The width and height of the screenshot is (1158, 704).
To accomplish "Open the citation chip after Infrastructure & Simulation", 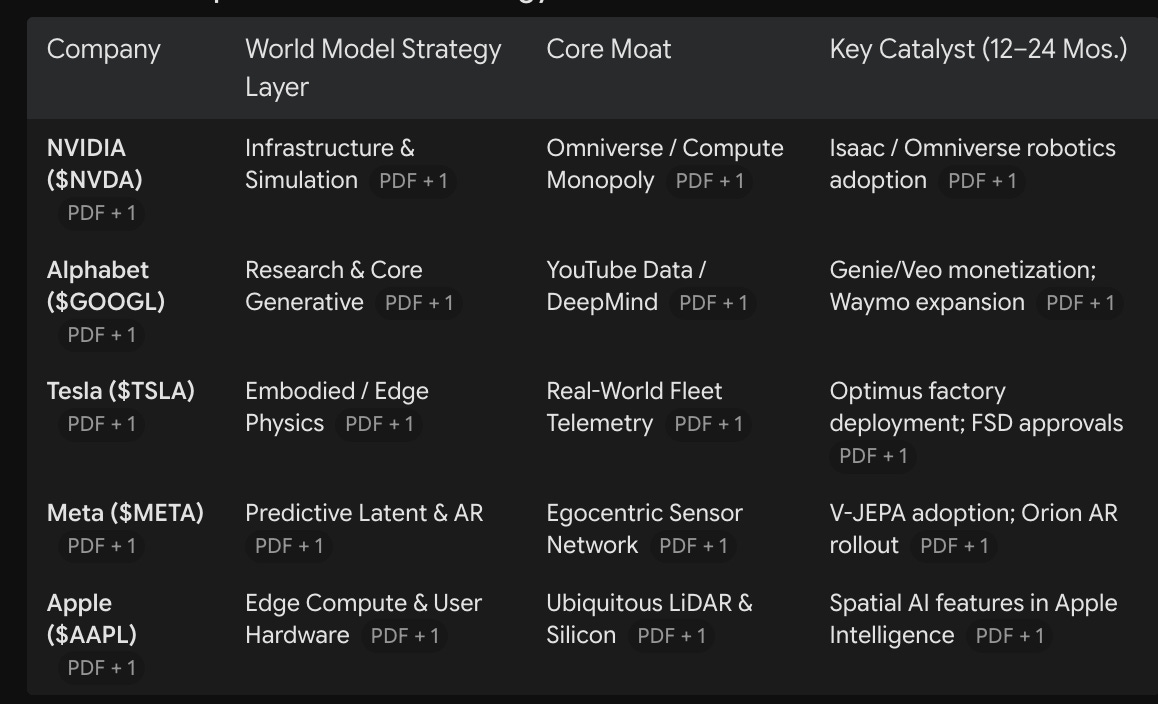I will click(413, 181).
